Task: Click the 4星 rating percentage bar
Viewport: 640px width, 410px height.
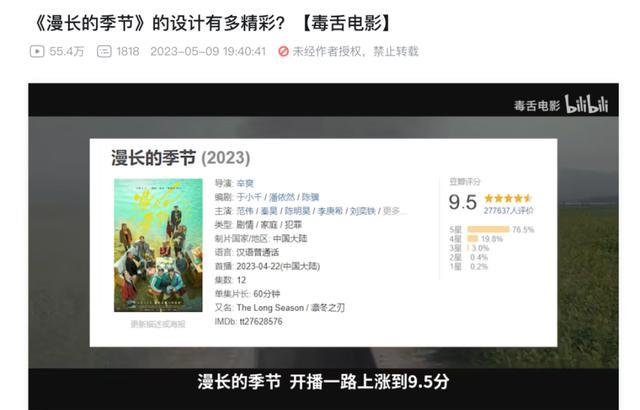Action: click(473, 239)
